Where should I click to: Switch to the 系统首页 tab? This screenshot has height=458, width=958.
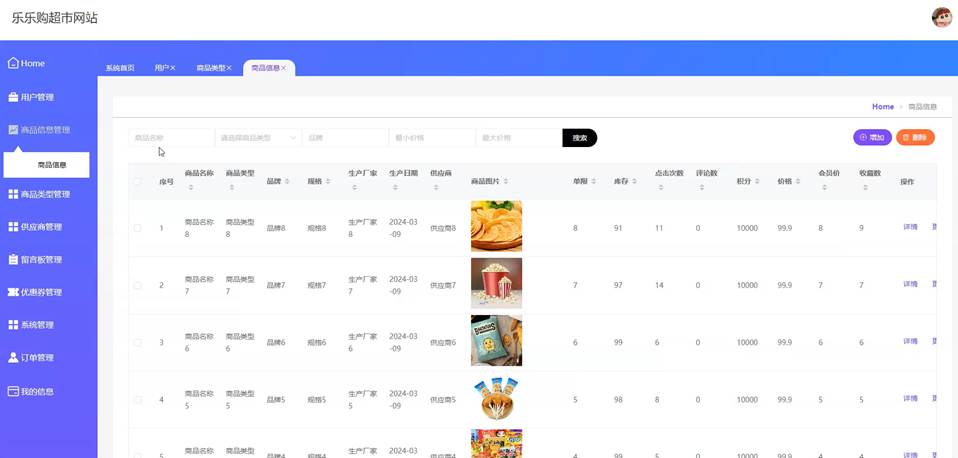pyautogui.click(x=120, y=68)
